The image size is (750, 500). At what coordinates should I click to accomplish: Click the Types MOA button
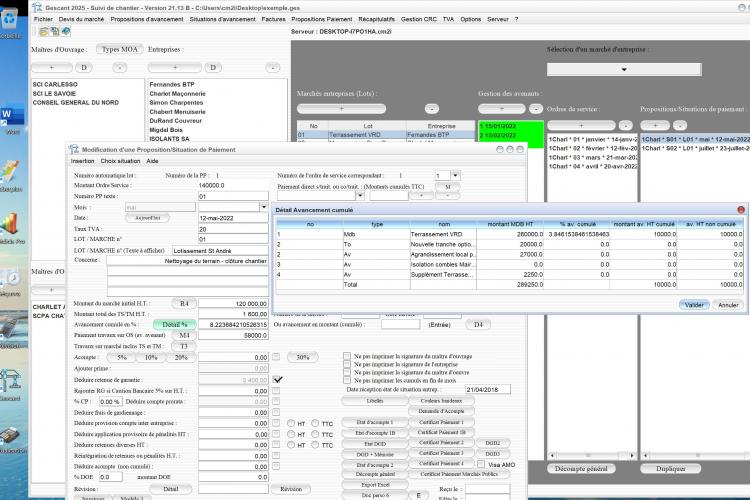click(x=120, y=49)
